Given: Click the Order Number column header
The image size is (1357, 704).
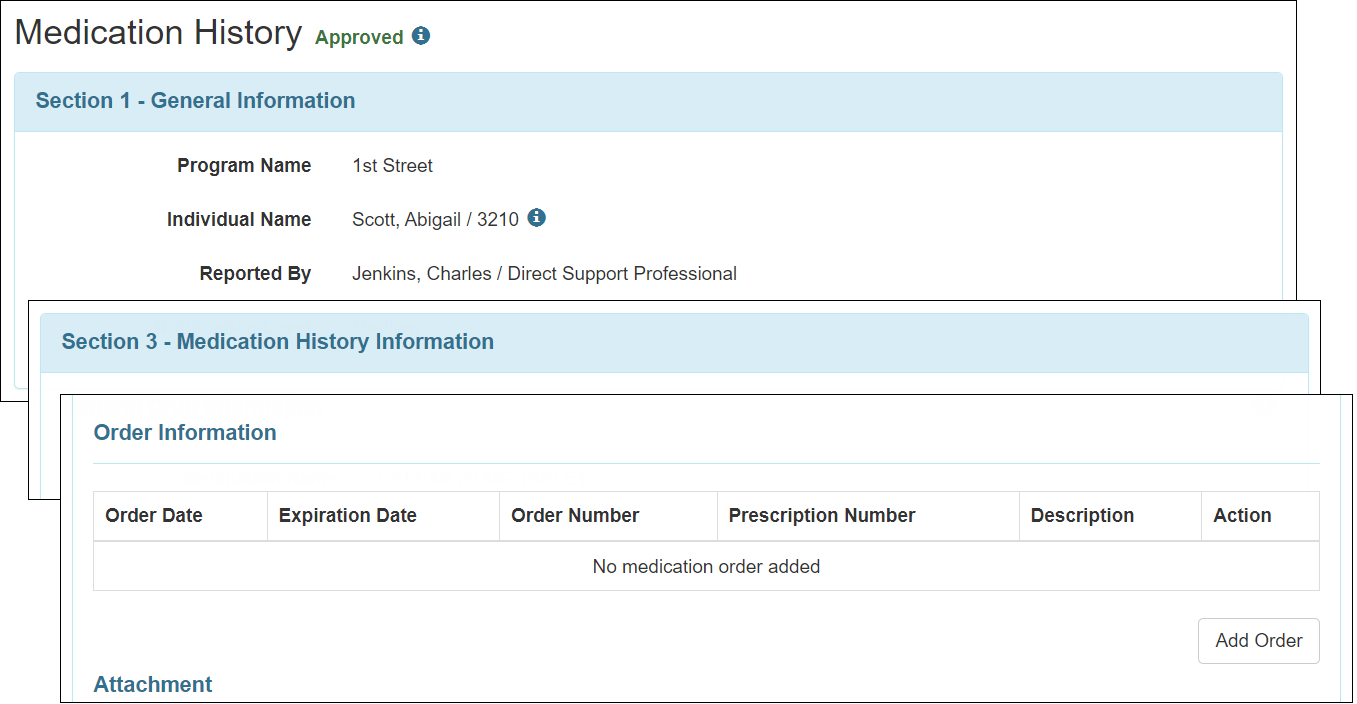Looking at the screenshot, I should click(608, 516).
